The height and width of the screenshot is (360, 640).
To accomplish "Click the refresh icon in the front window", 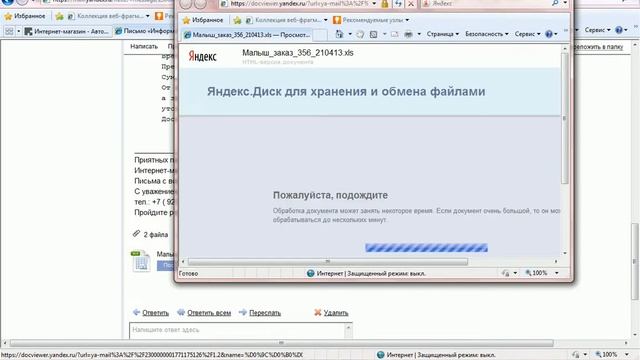I will click(x=398, y=4).
